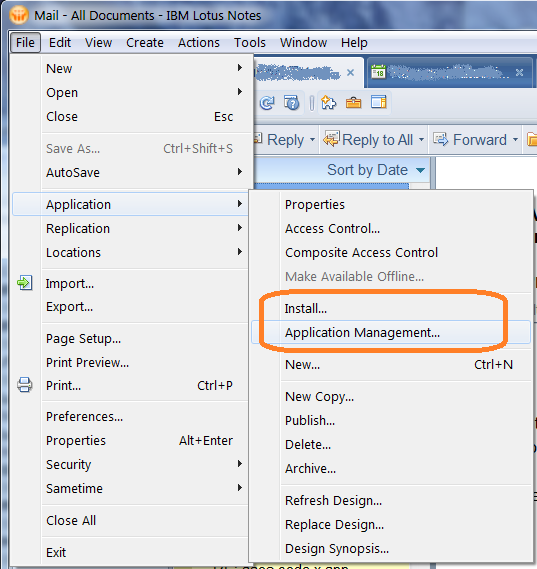Choose Install... in Application submenu
Image resolution: width=537 pixels, height=569 pixels.
coord(391,308)
